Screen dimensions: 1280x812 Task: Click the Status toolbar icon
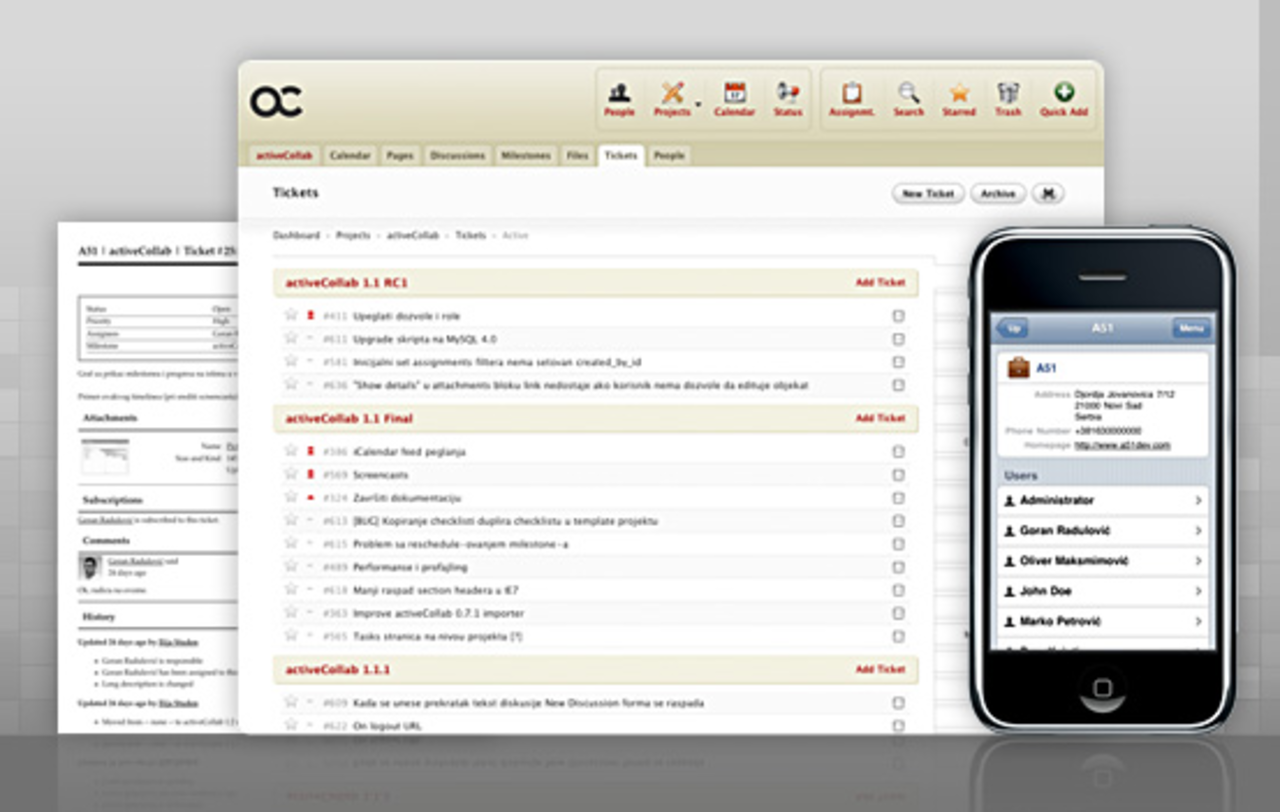(788, 99)
